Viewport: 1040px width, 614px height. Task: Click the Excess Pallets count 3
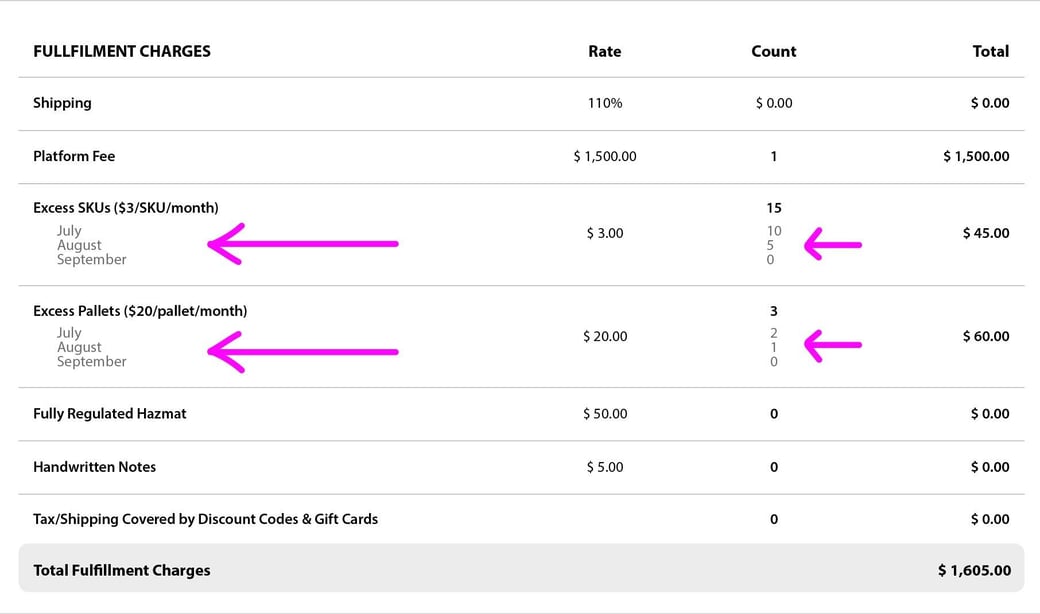(x=773, y=312)
